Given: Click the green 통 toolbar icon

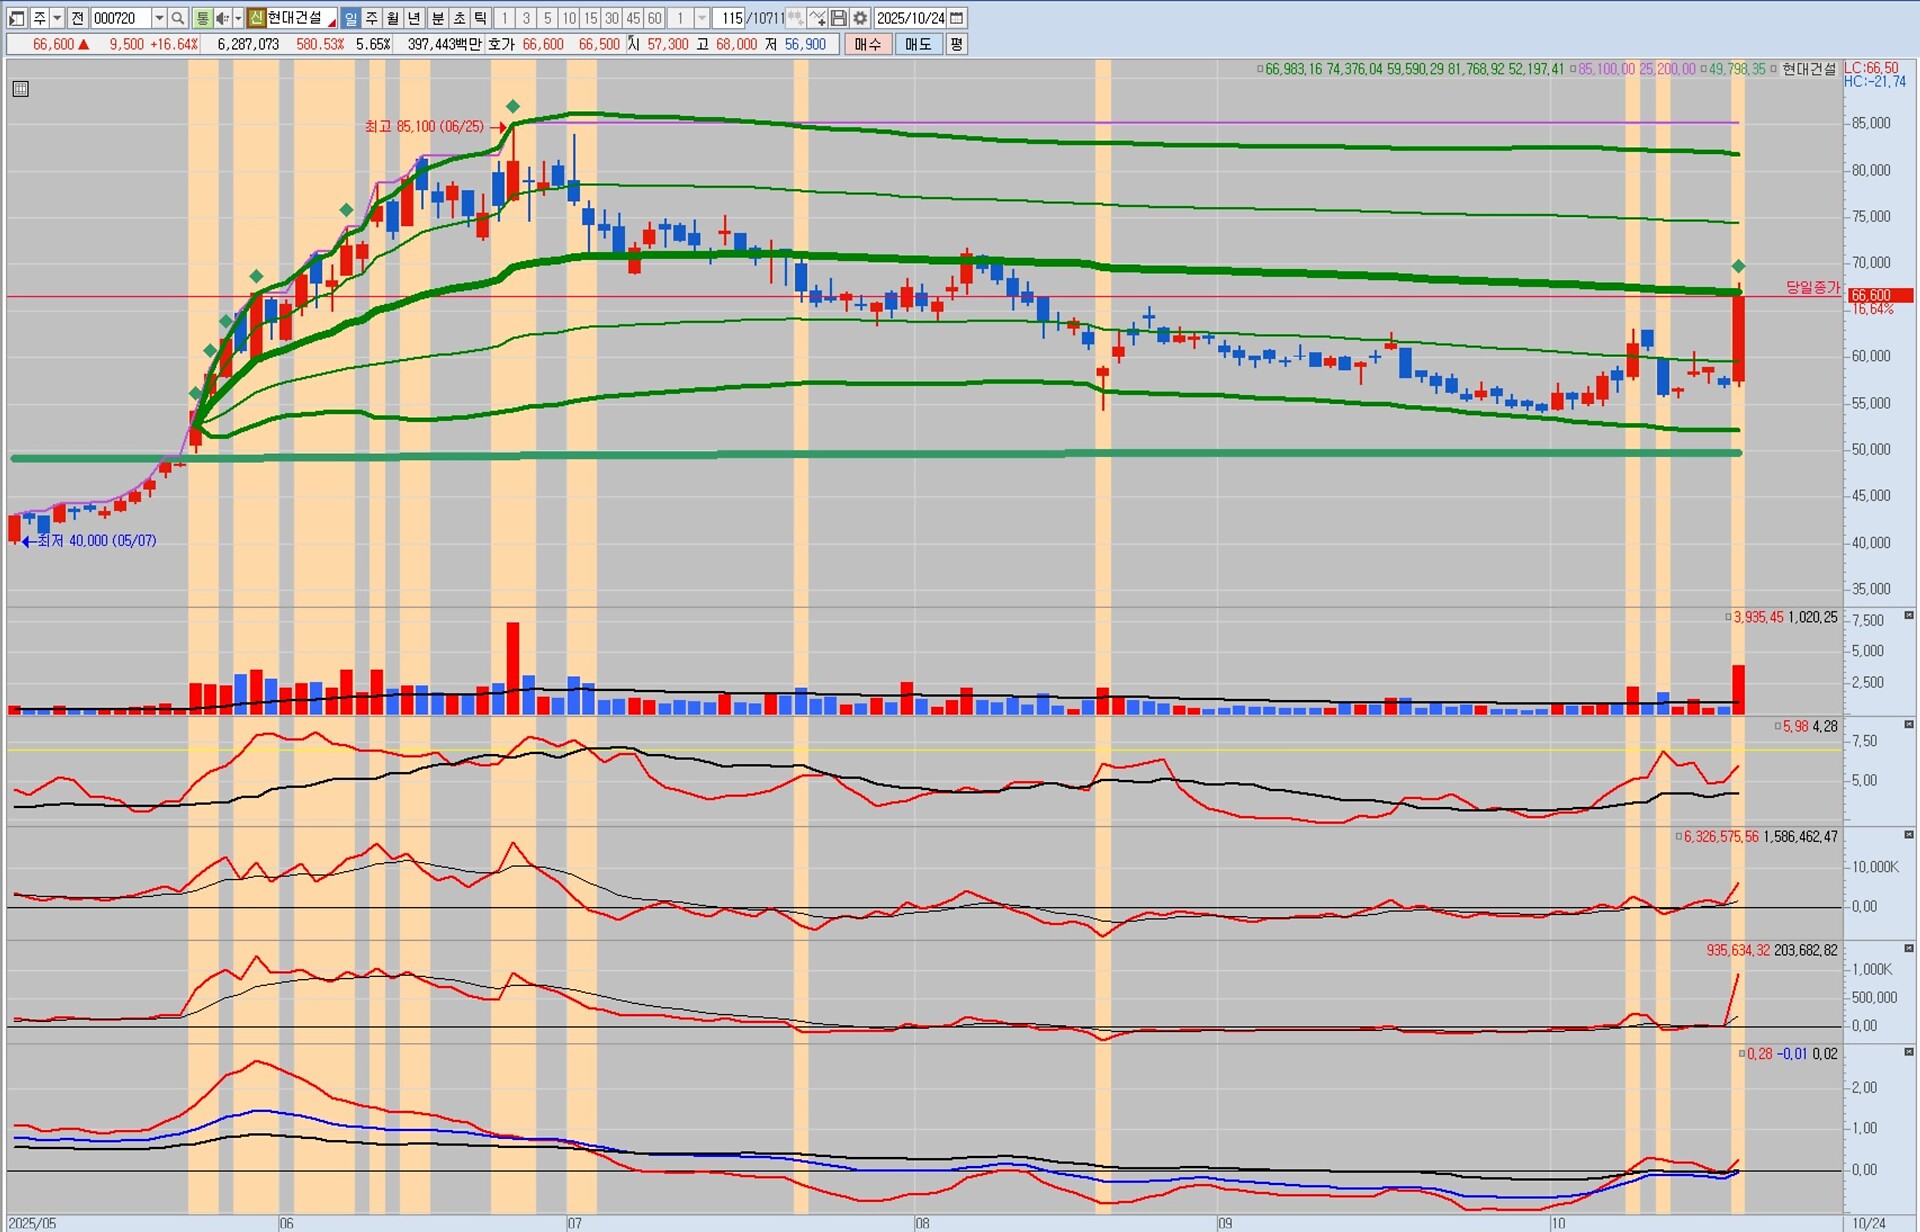Looking at the screenshot, I should 202,18.
